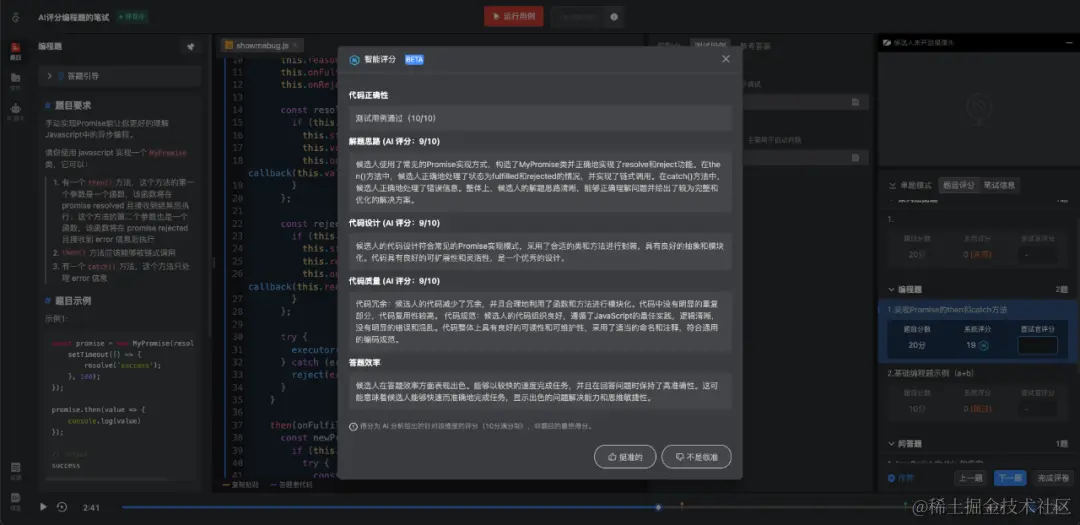Click the 答题效率 heading
Image resolution: width=1080 pixels, height=525 pixels.
pos(365,362)
